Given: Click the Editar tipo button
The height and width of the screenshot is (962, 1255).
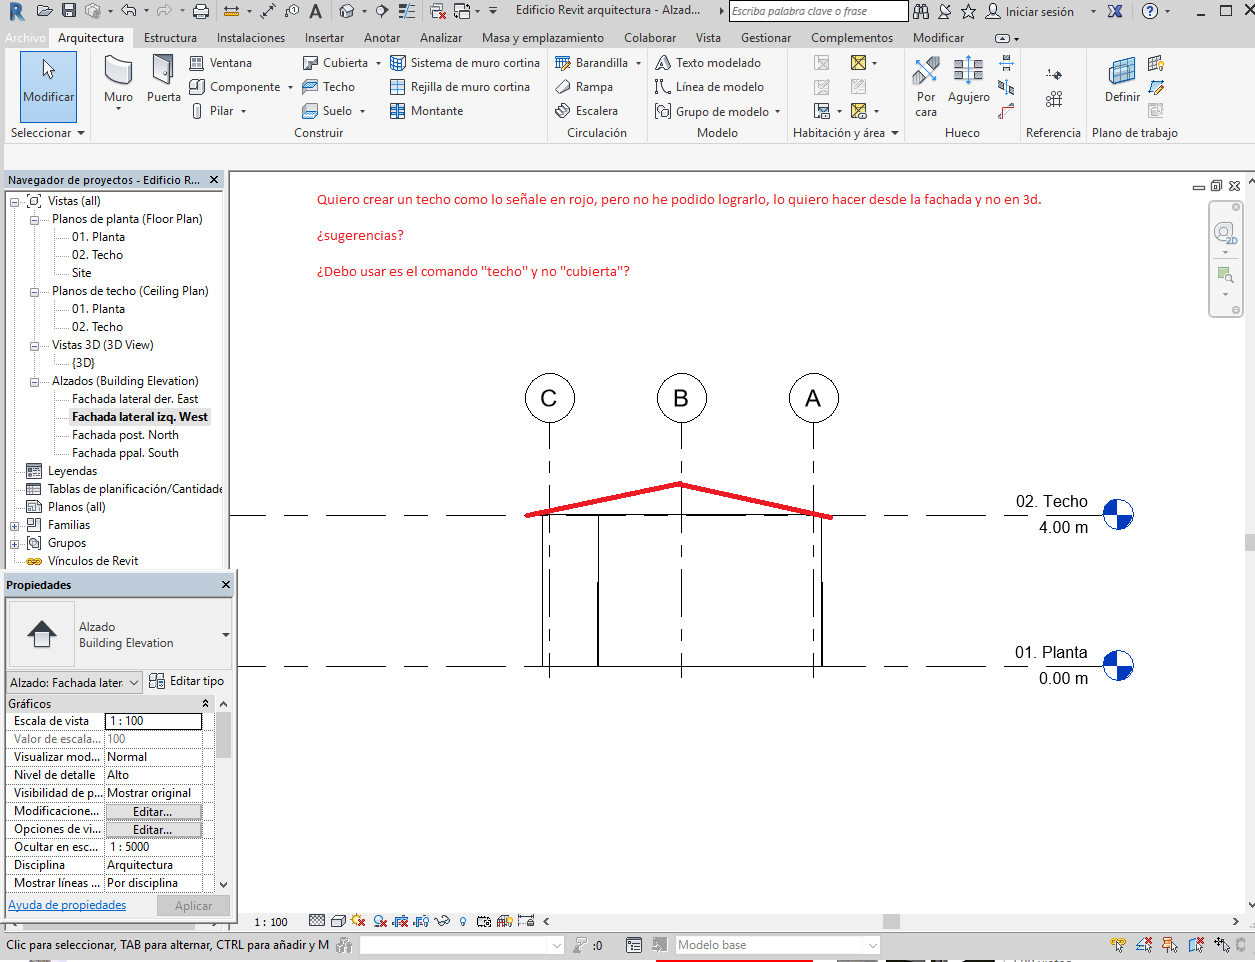Looking at the screenshot, I should (x=194, y=681).
